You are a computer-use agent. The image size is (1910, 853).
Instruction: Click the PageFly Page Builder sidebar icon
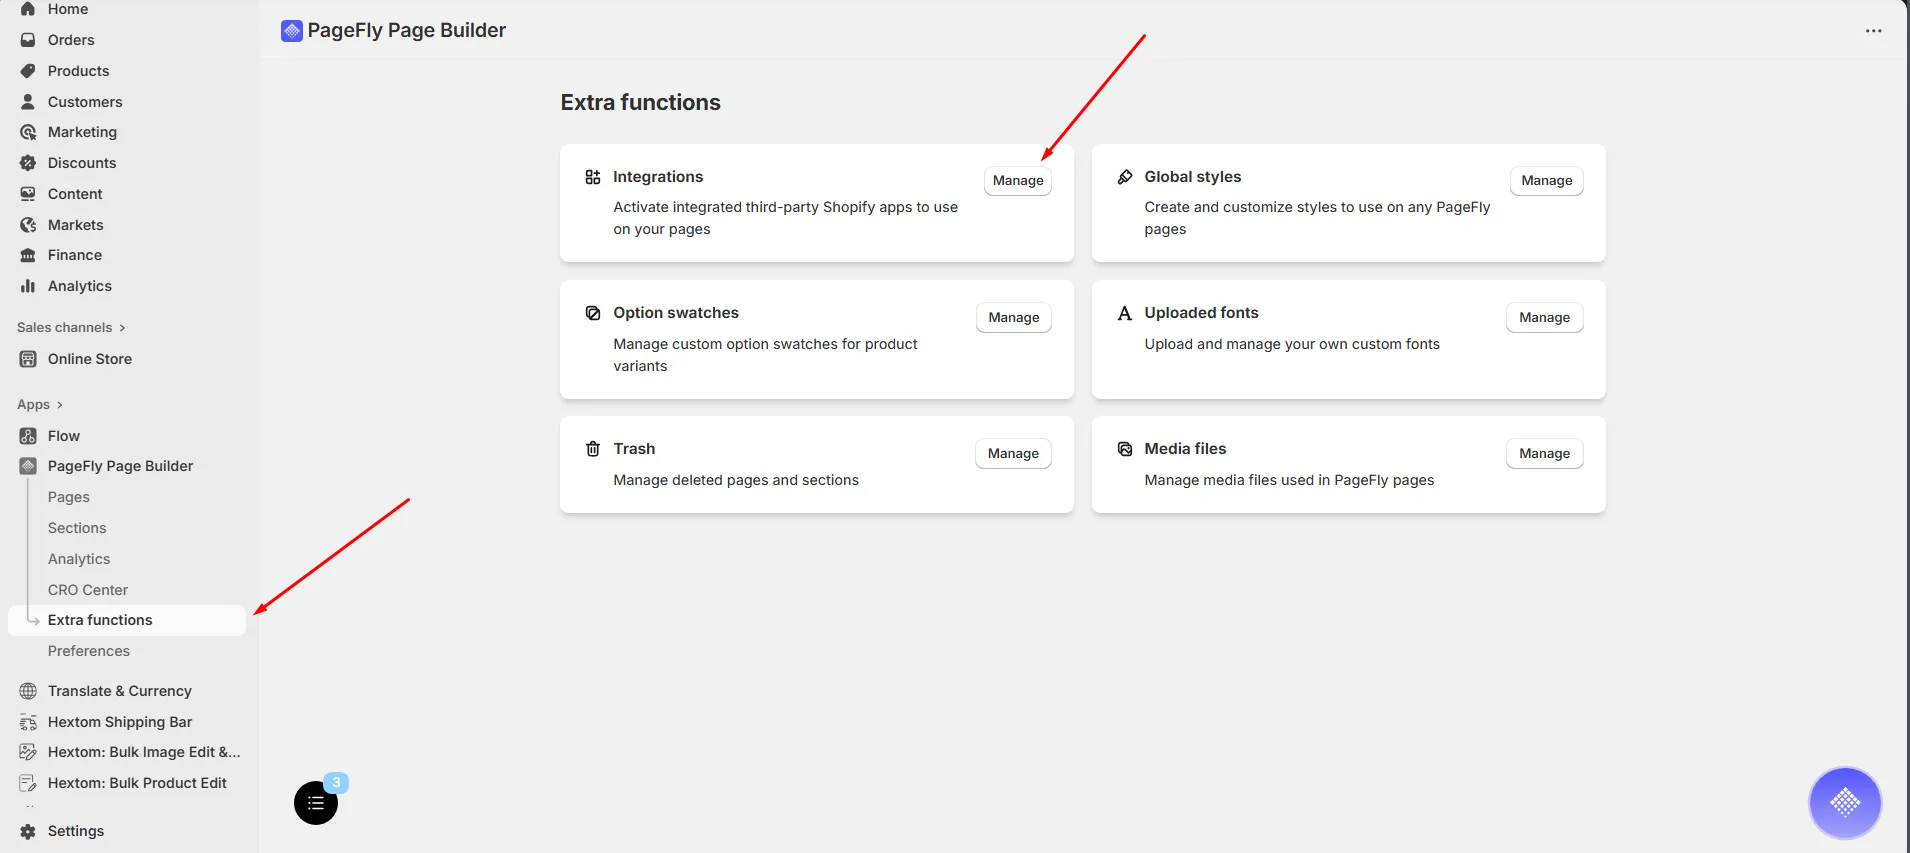pyautogui.click(x=28, y=466)
